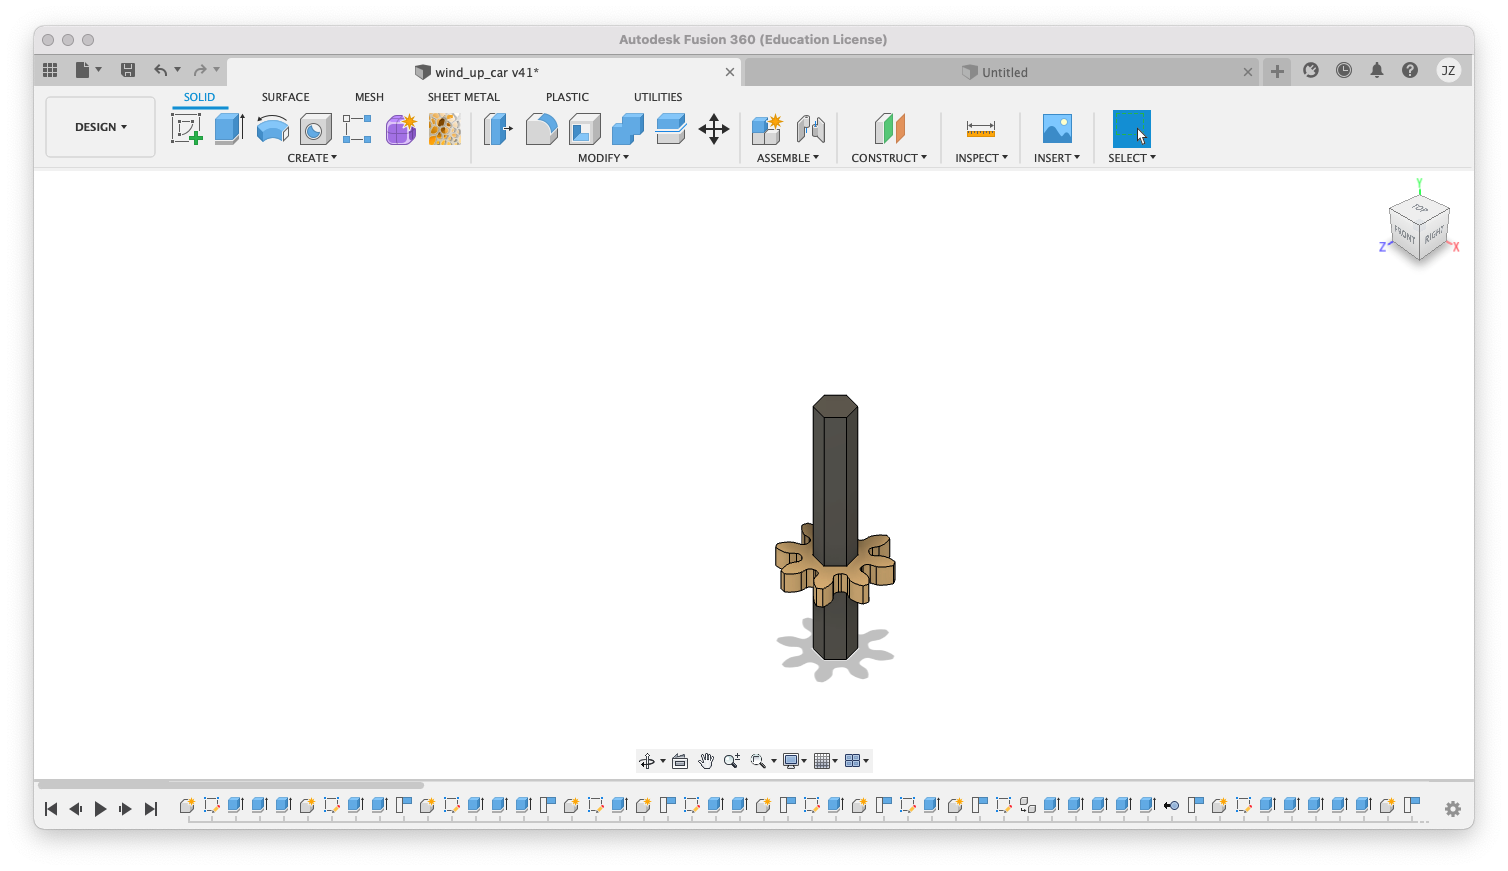Expand the MODIFY menu
Viewport: 1508px width, 871px height.
coord(603,158)
